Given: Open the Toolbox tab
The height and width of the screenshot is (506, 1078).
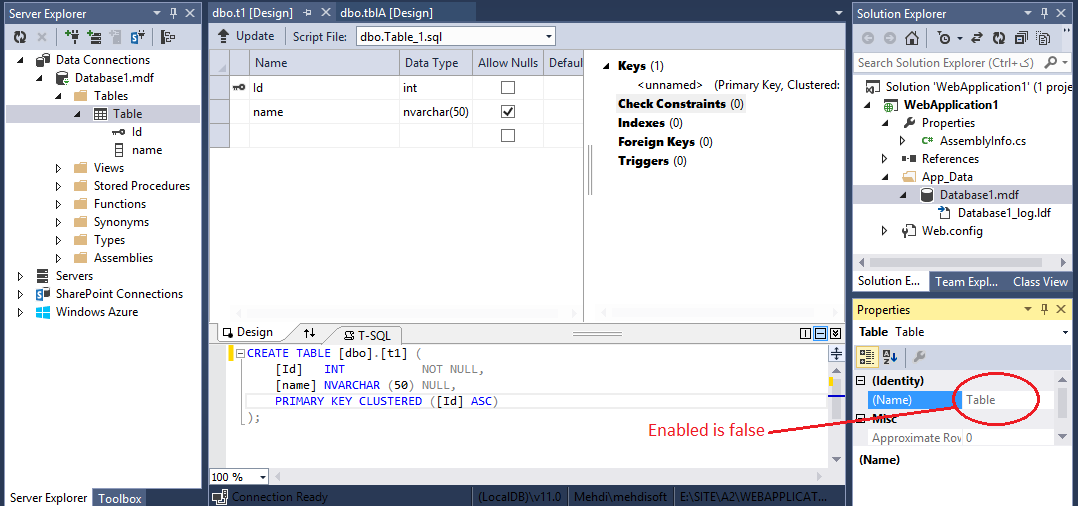Looking at the screenshot, I should (x=120, y=498).
